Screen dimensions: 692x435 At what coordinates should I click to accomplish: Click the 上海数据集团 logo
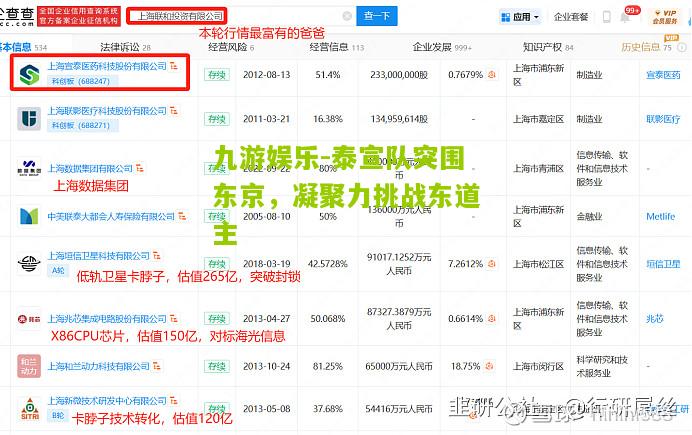click(x=29, y=168)
